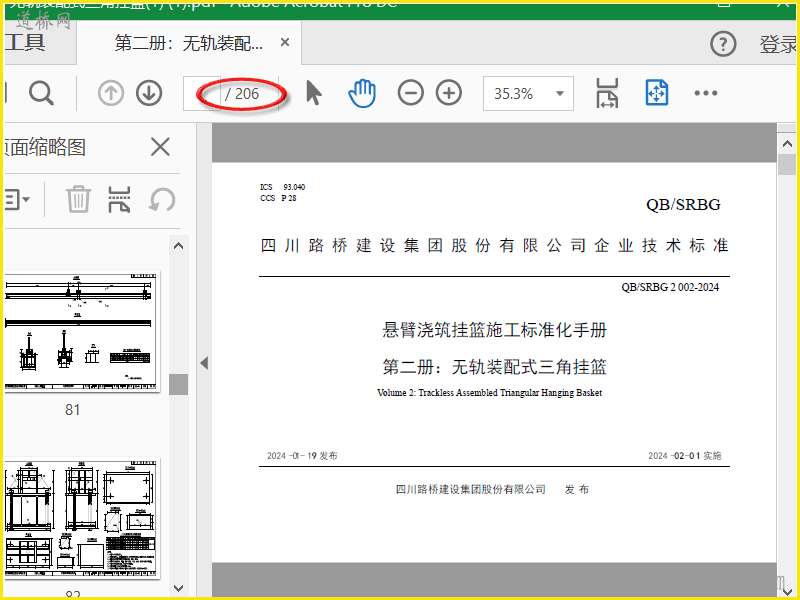
Task: Go to the previous page
Action: [x=111, y=93]
